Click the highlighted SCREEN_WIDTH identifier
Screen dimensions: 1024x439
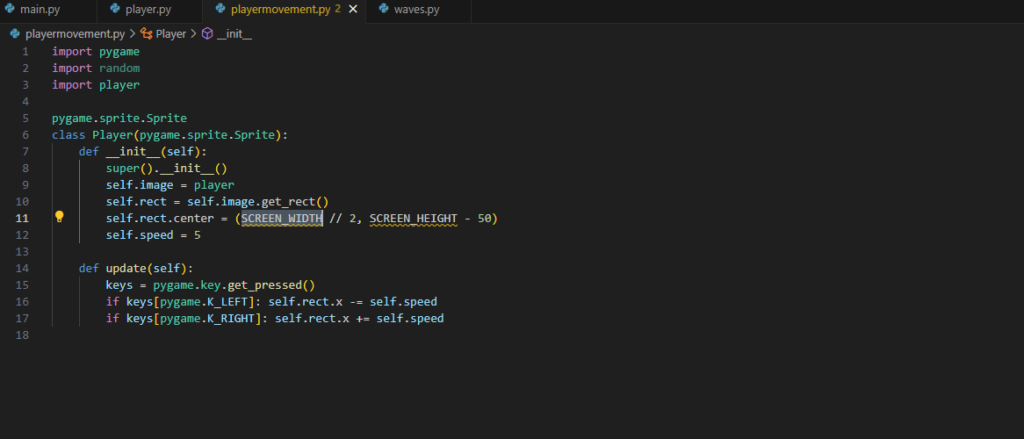coord(281,218)
